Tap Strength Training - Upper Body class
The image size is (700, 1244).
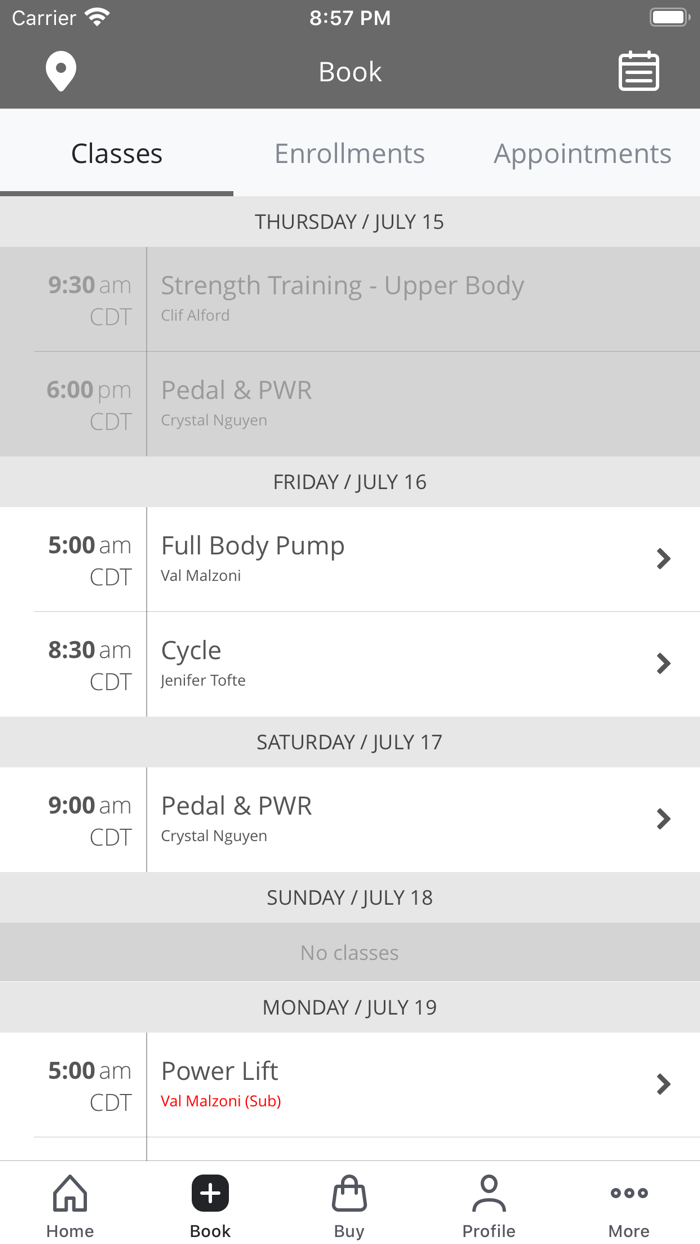pyautogui.click(x=342, y=286)
